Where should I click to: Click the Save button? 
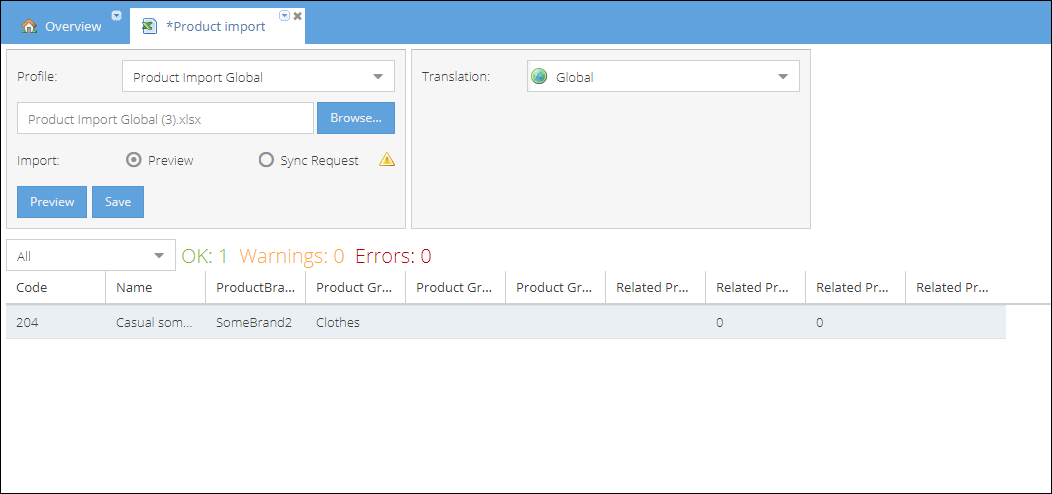(118, 202)
